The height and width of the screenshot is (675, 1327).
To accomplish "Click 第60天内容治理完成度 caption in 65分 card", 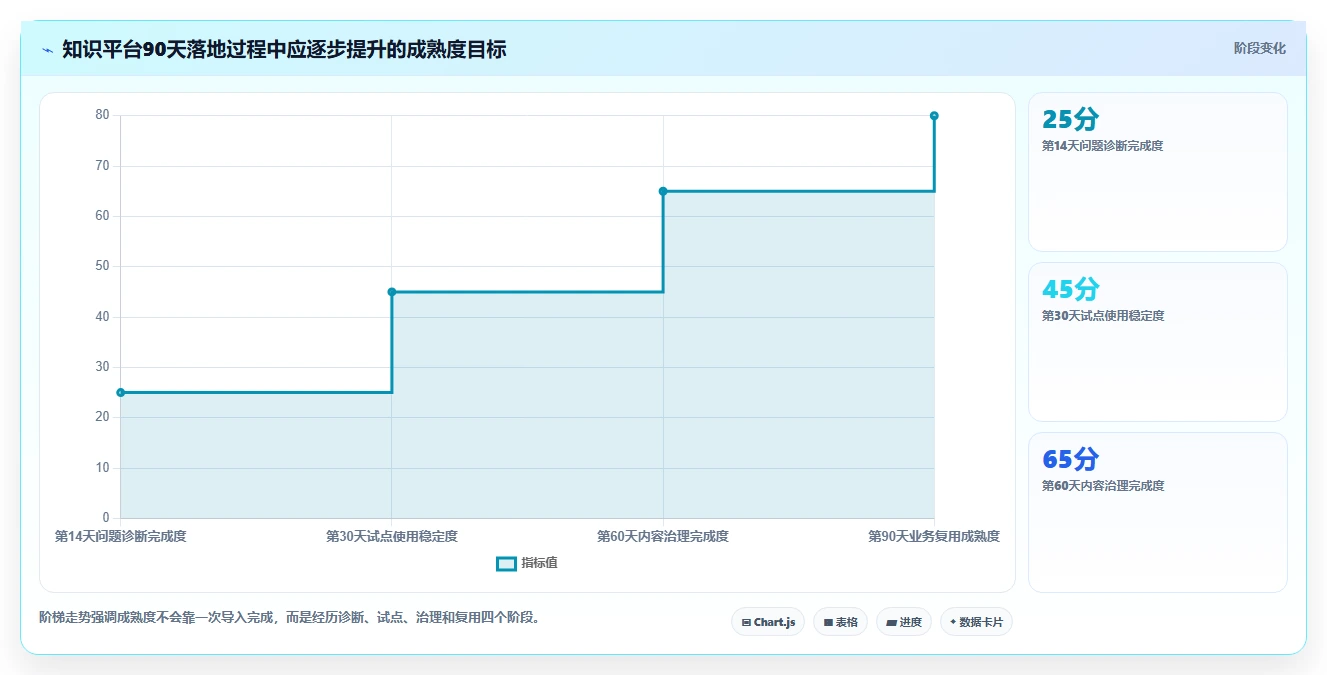I will tap(1103, 486).
